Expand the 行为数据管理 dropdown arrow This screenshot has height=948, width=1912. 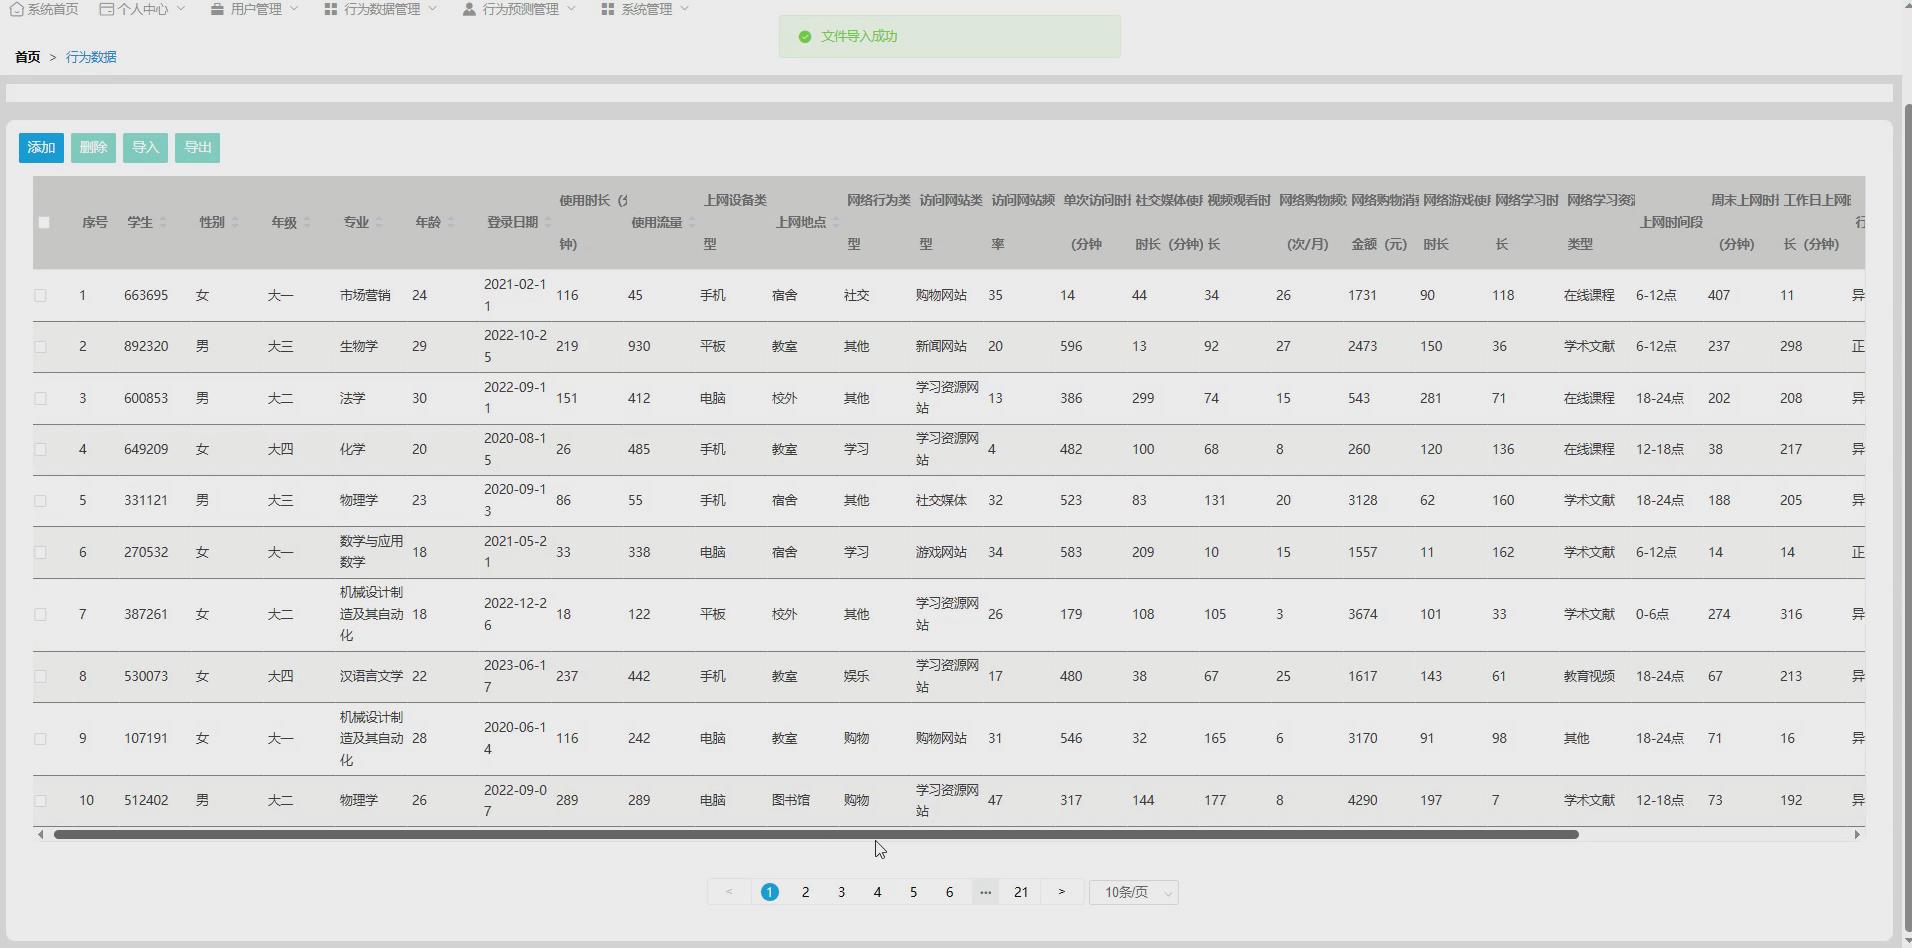tap(432, 9)
